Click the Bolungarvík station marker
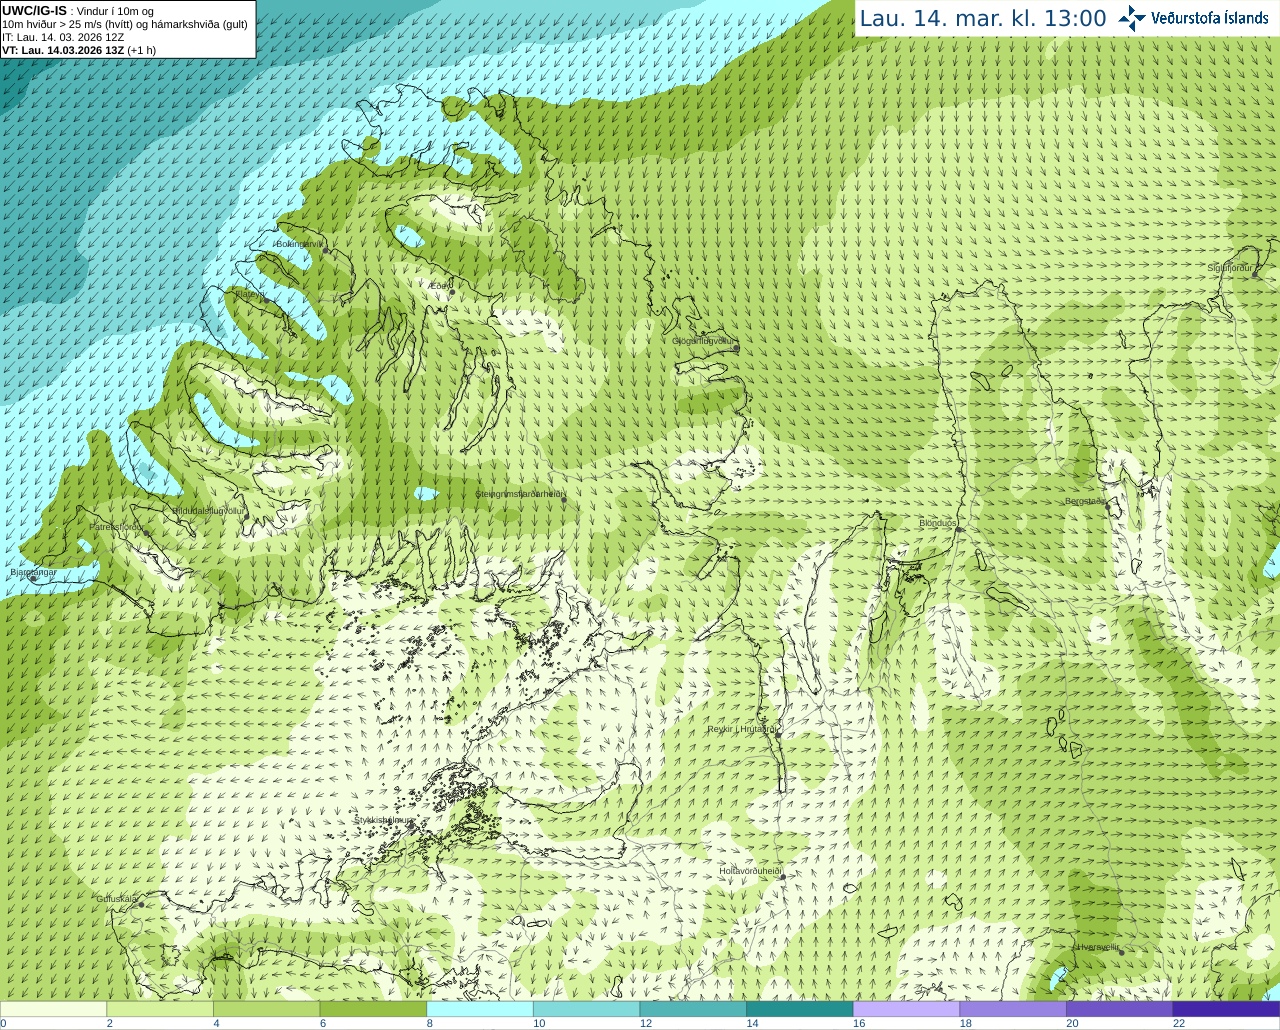The image size is (1280, 1030). pyautogui.click(x=326, y=250)
